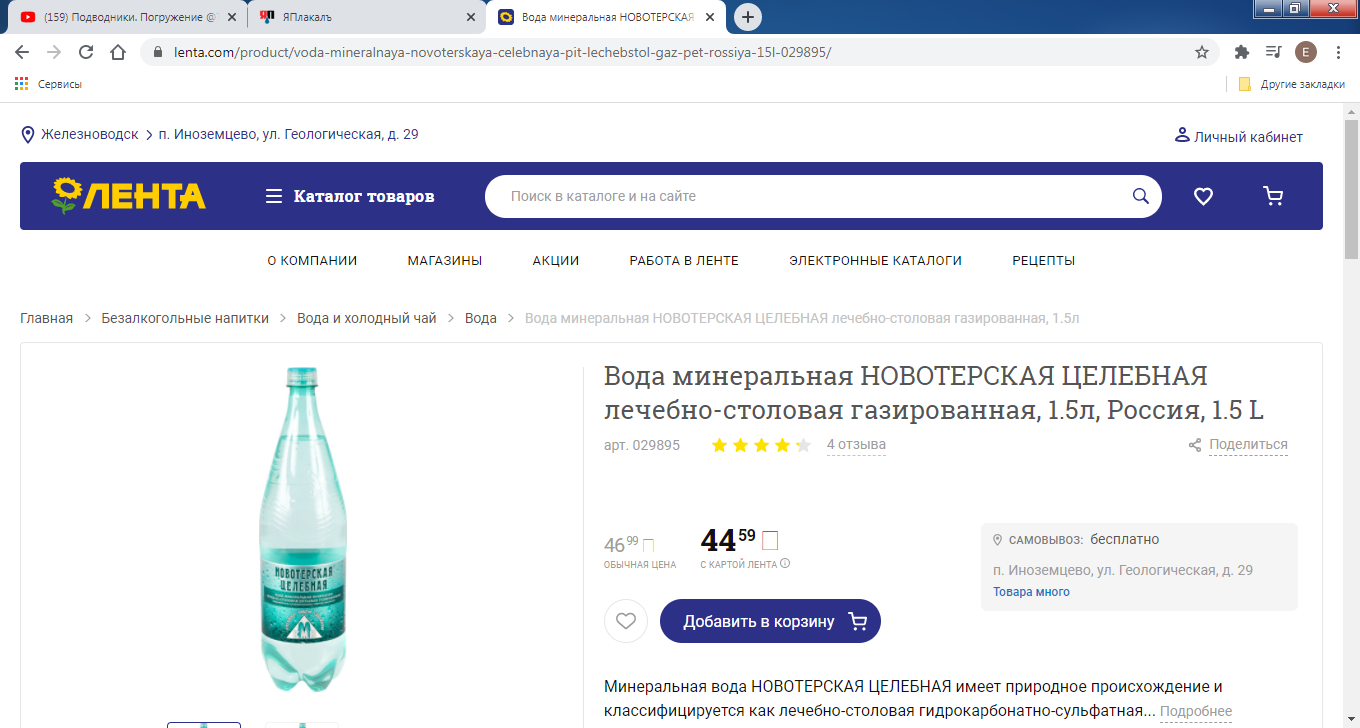Go to the Вода breadcrumb
The image size is (1360, 728).
point(481,318)
